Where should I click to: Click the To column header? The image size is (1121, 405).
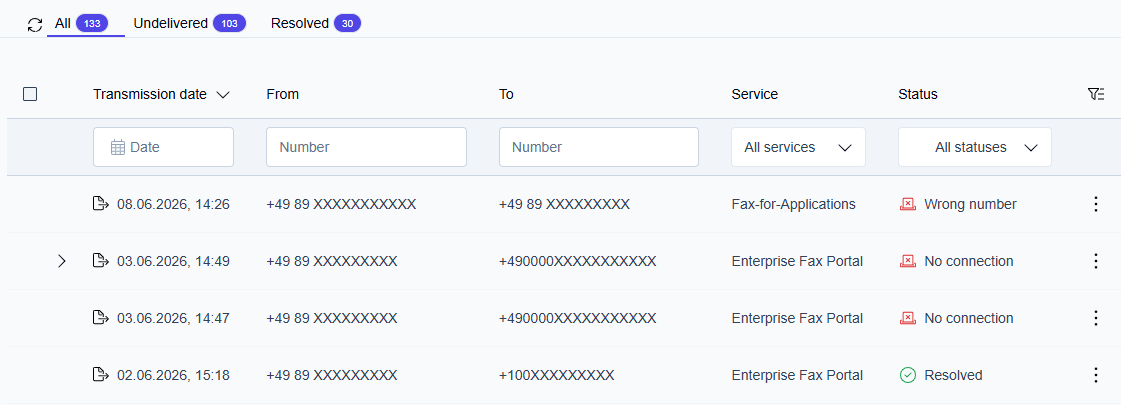click(506, 94)
